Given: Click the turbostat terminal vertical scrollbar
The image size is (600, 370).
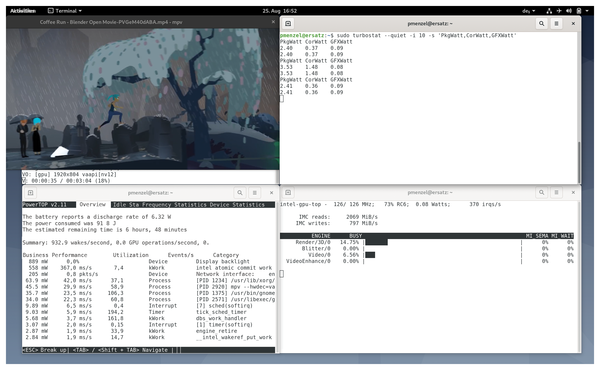Looking at the screenshot, I should click(x=579, y=162).
